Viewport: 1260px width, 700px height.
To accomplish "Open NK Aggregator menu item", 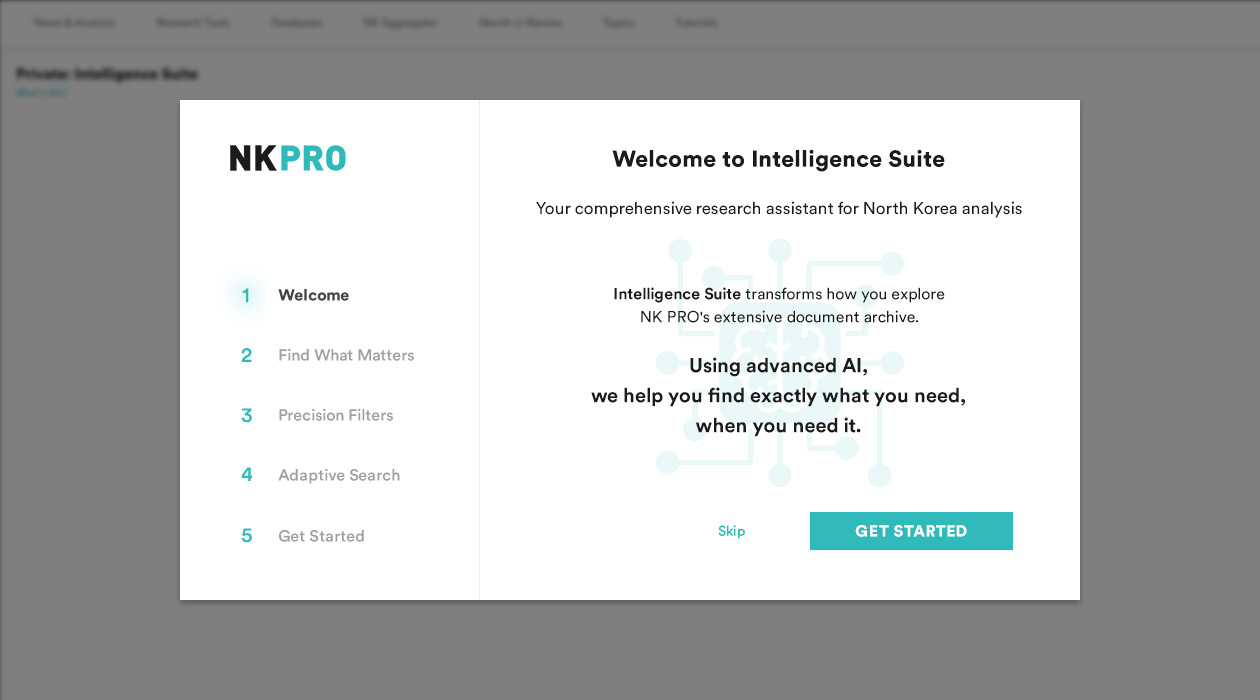I will click(x=400, y=22).
